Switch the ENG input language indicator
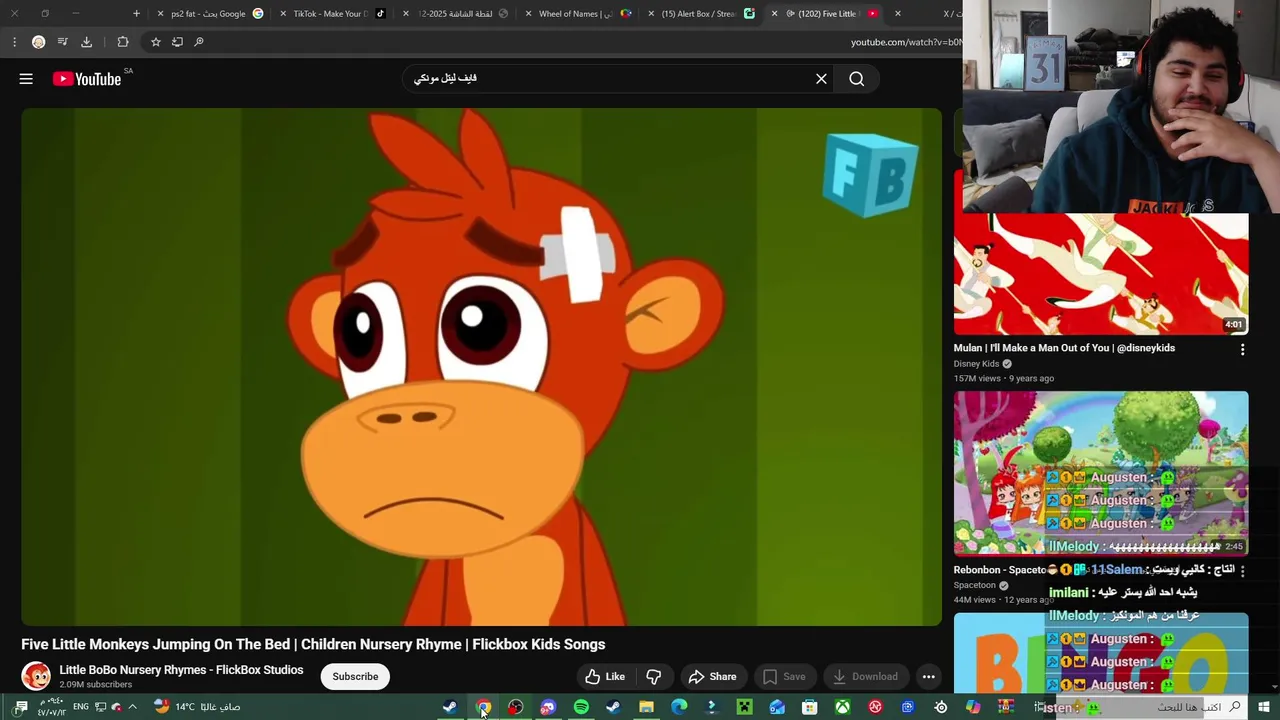 [x=81, y=707]
